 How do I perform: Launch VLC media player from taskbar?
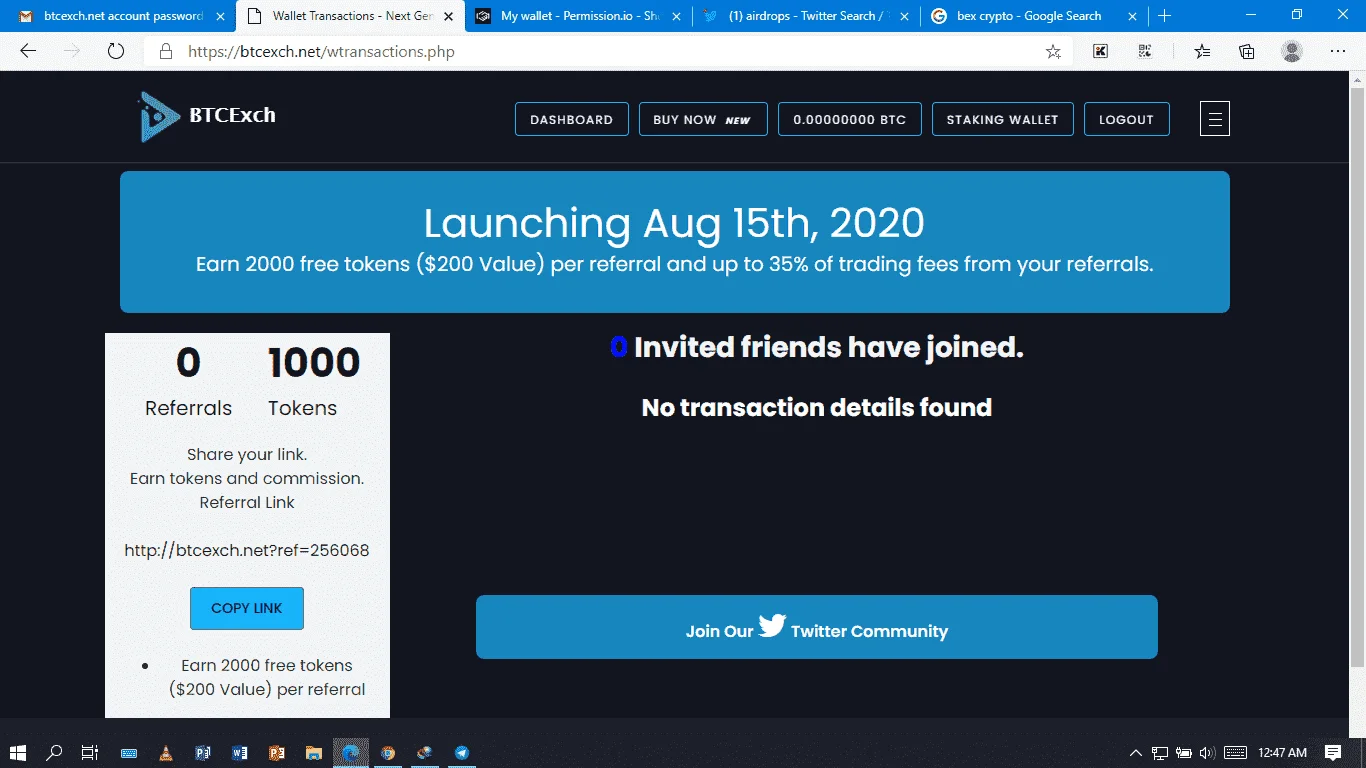tap(166, 753)
